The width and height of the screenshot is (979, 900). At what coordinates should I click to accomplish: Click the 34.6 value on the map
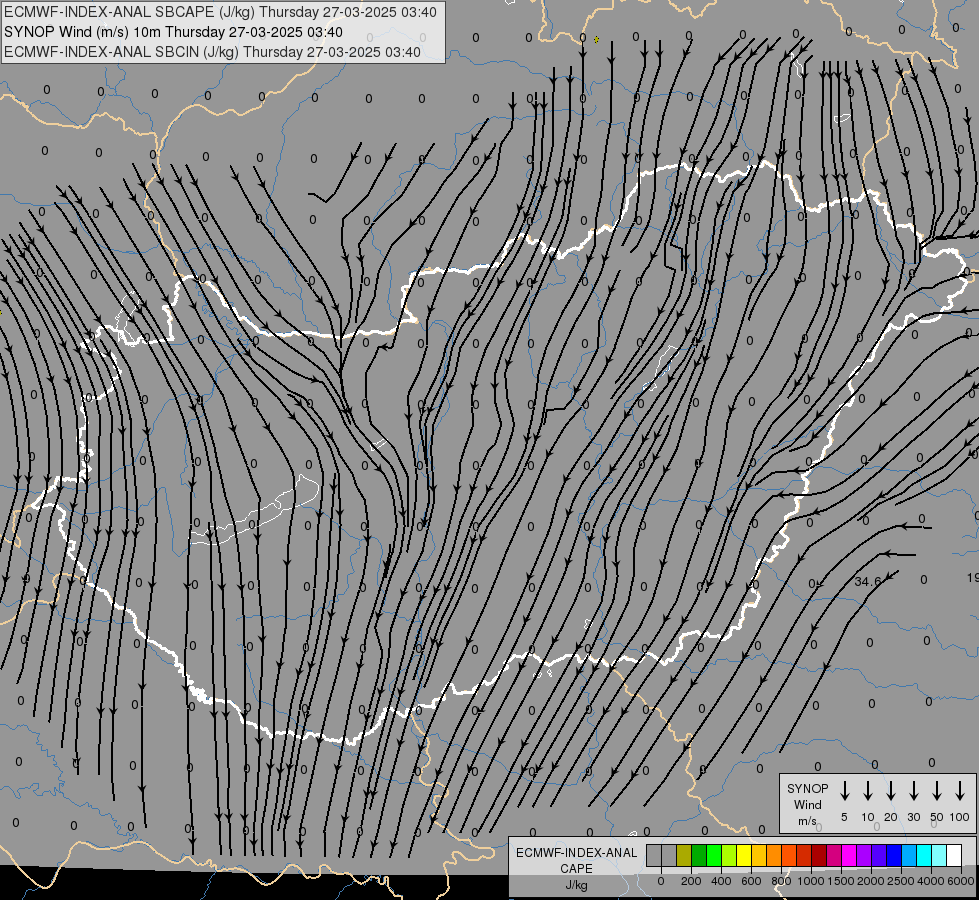pos(867,581)
